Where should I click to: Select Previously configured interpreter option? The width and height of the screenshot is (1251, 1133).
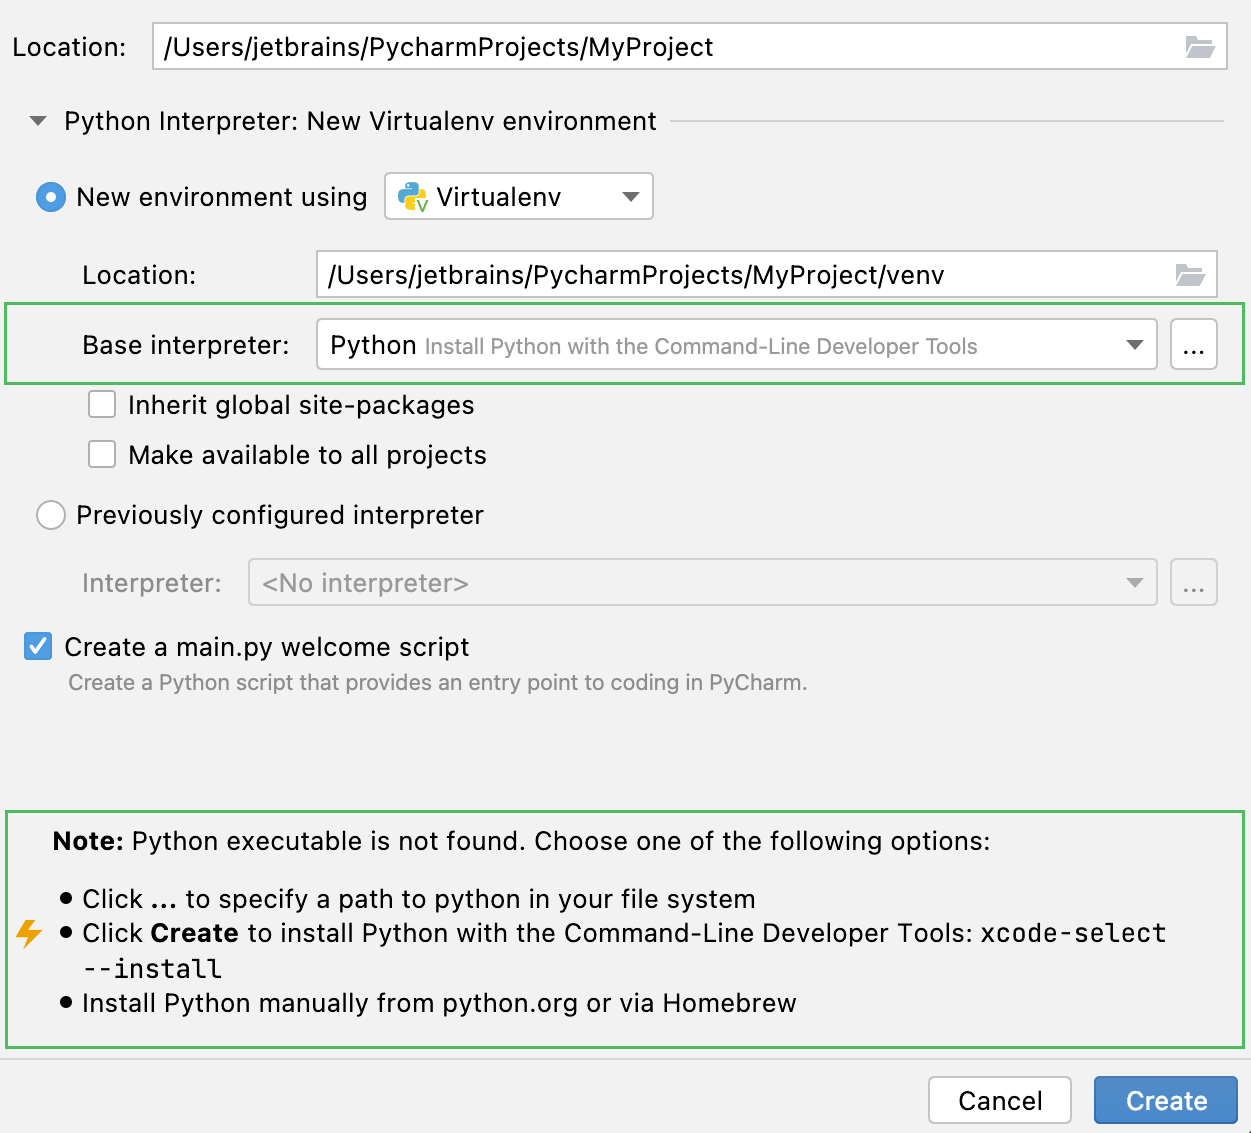50,515
